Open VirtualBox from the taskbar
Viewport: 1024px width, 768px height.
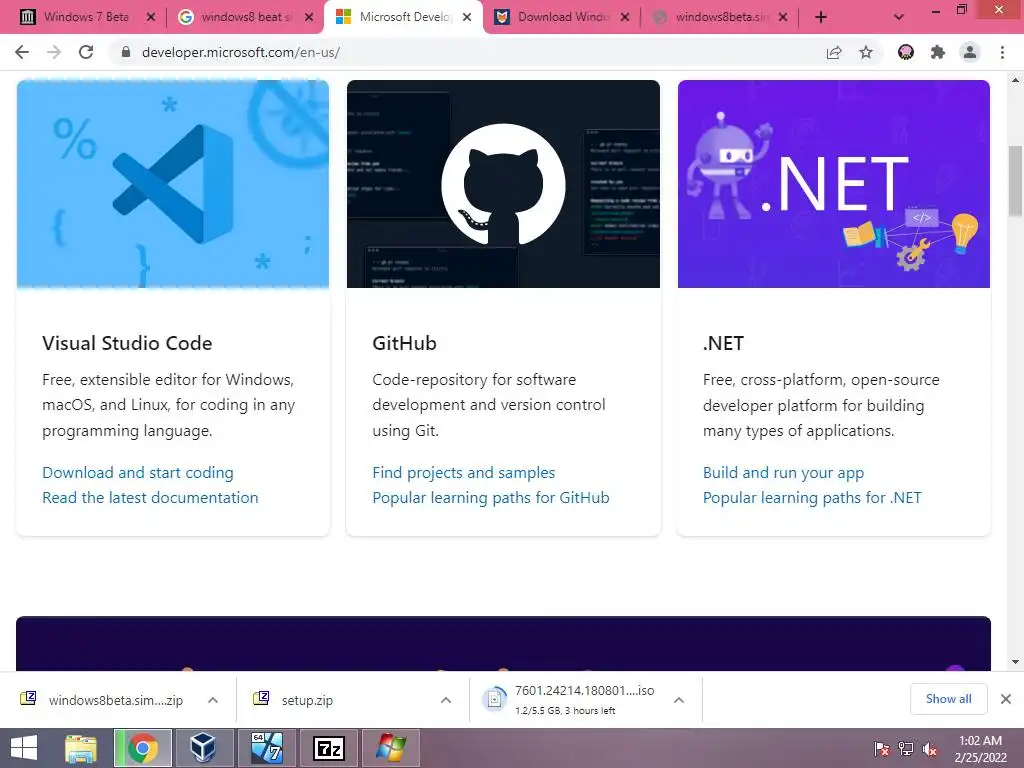203,748
